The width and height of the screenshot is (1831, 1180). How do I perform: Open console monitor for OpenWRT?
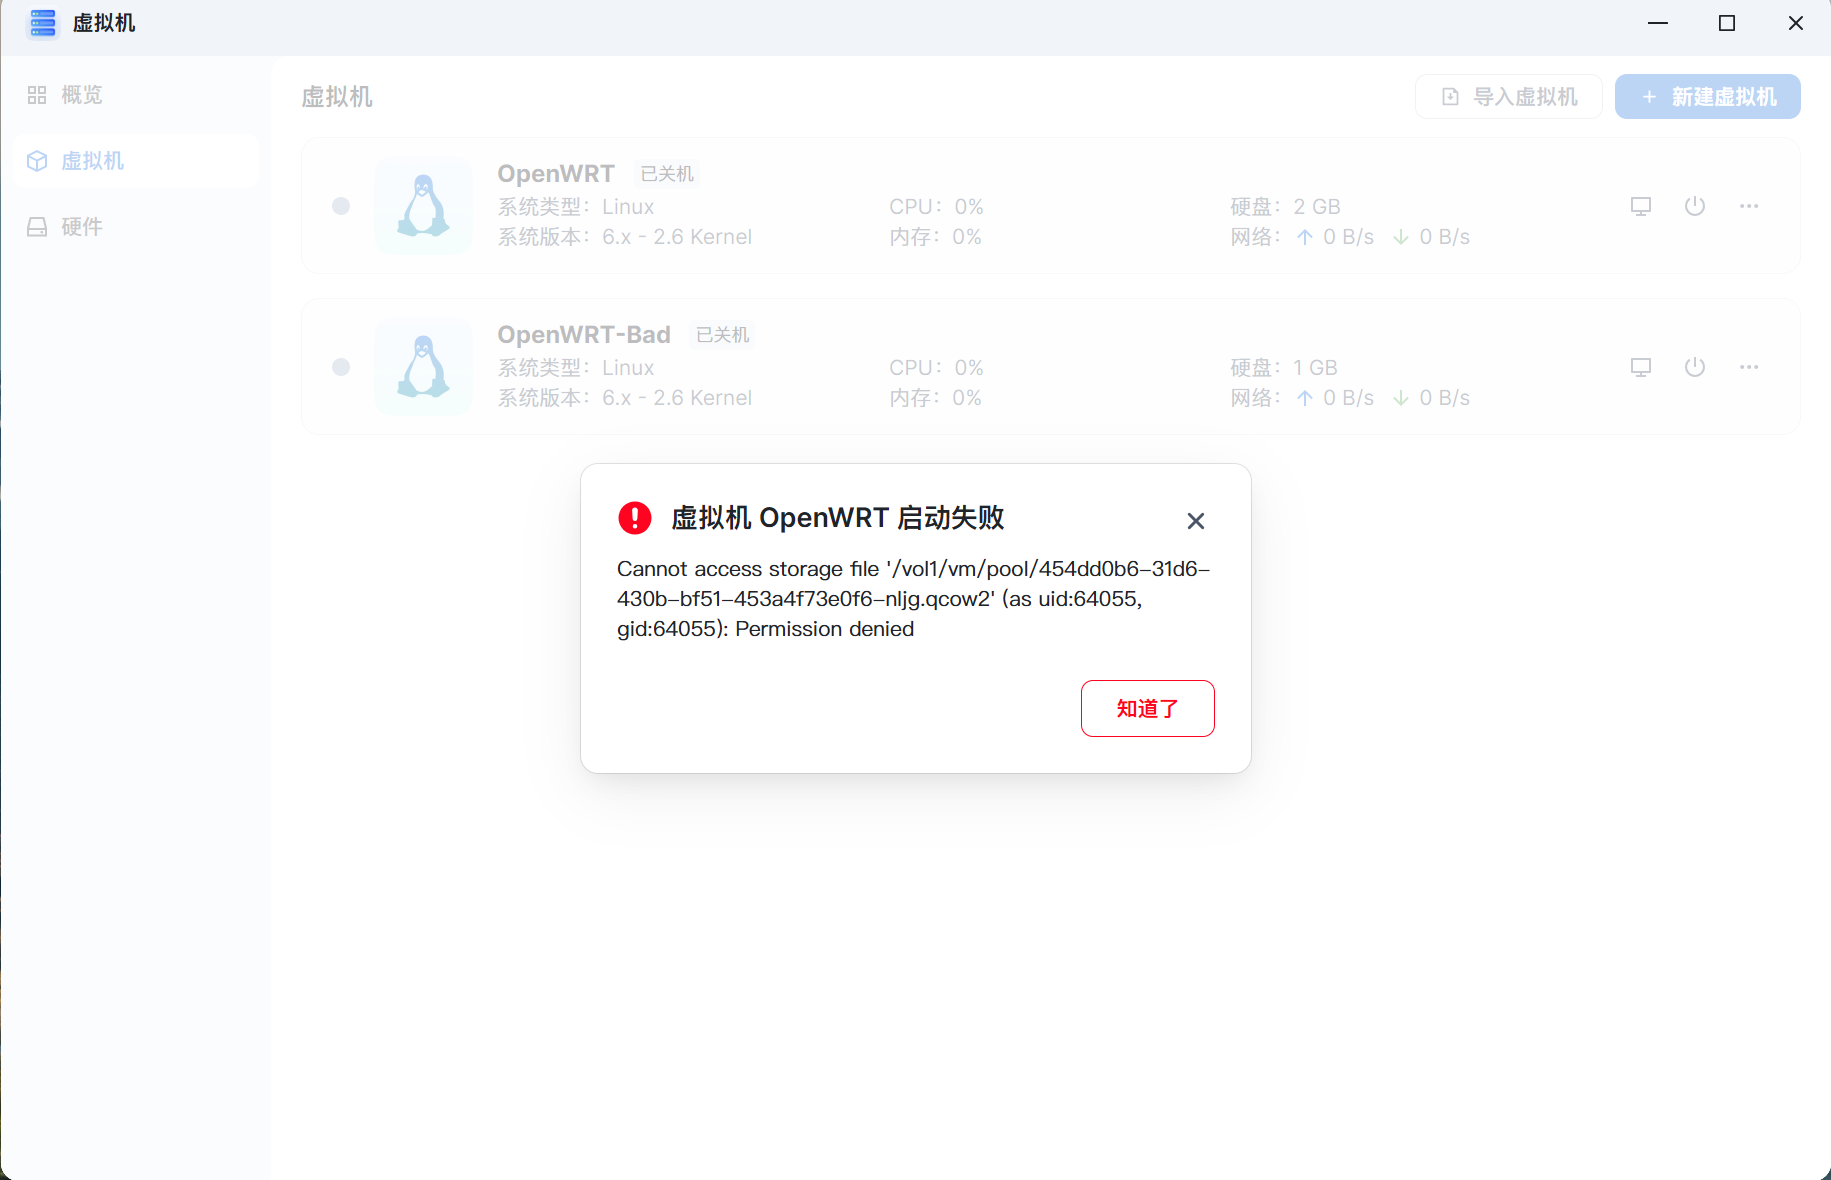(1641, 206)
